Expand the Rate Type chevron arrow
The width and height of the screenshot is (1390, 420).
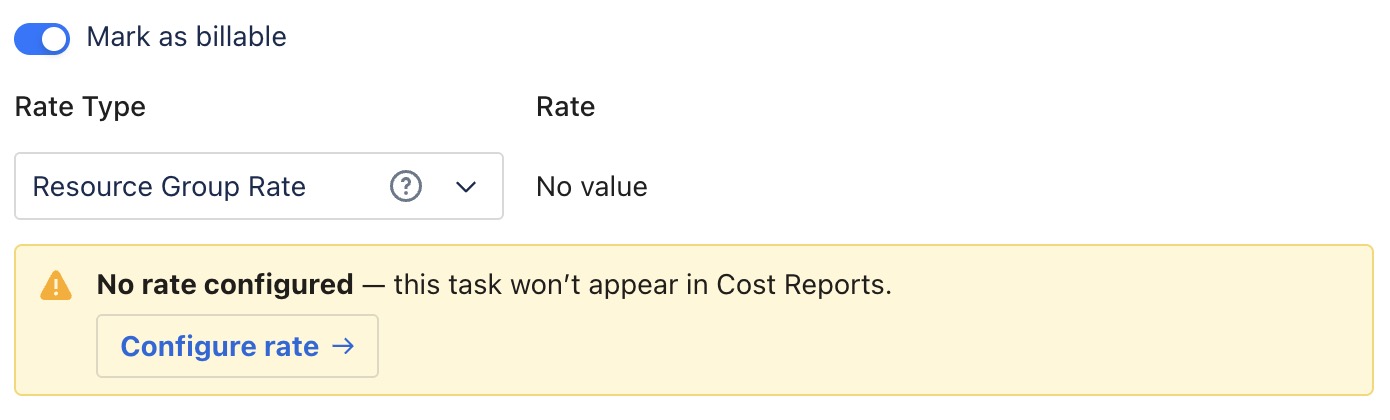(466, 187)
